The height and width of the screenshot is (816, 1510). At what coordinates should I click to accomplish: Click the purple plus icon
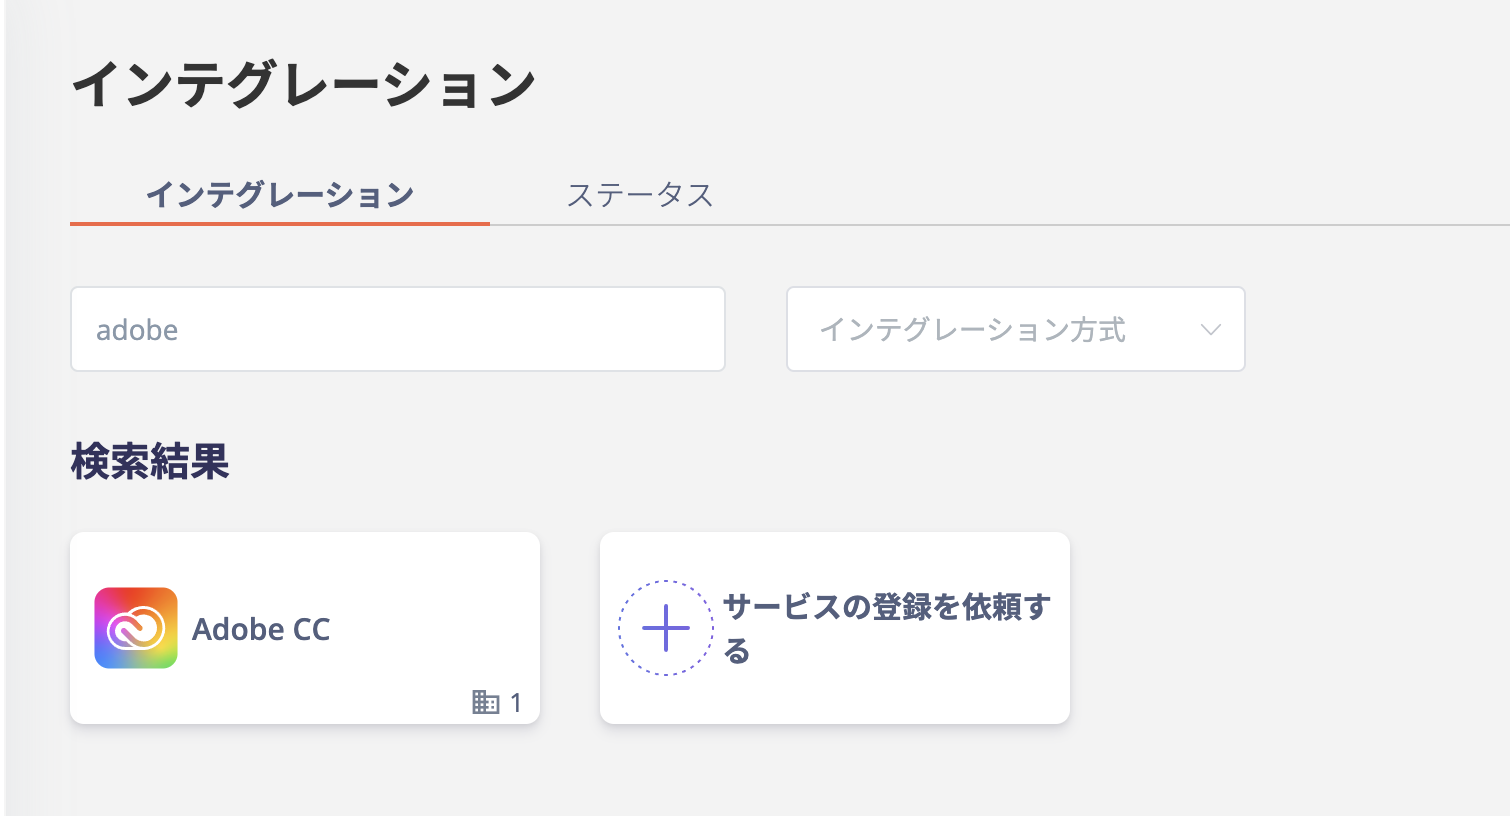tap(666, 628)
